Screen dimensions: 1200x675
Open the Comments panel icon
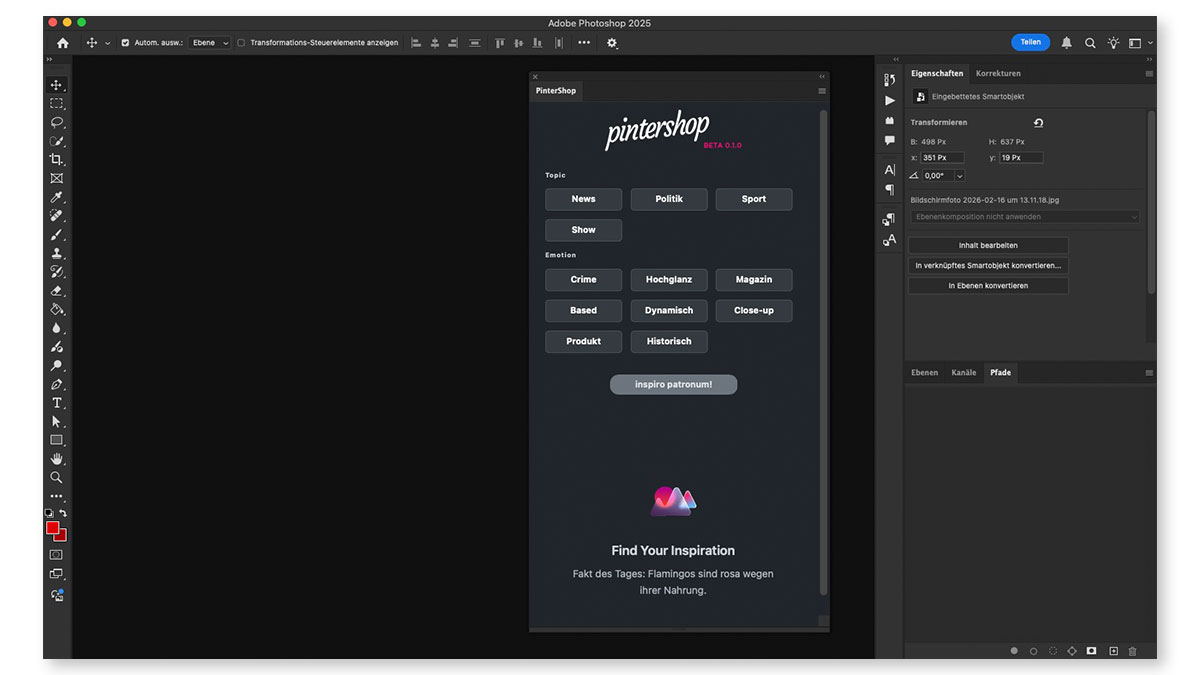(x=889, y=141)
